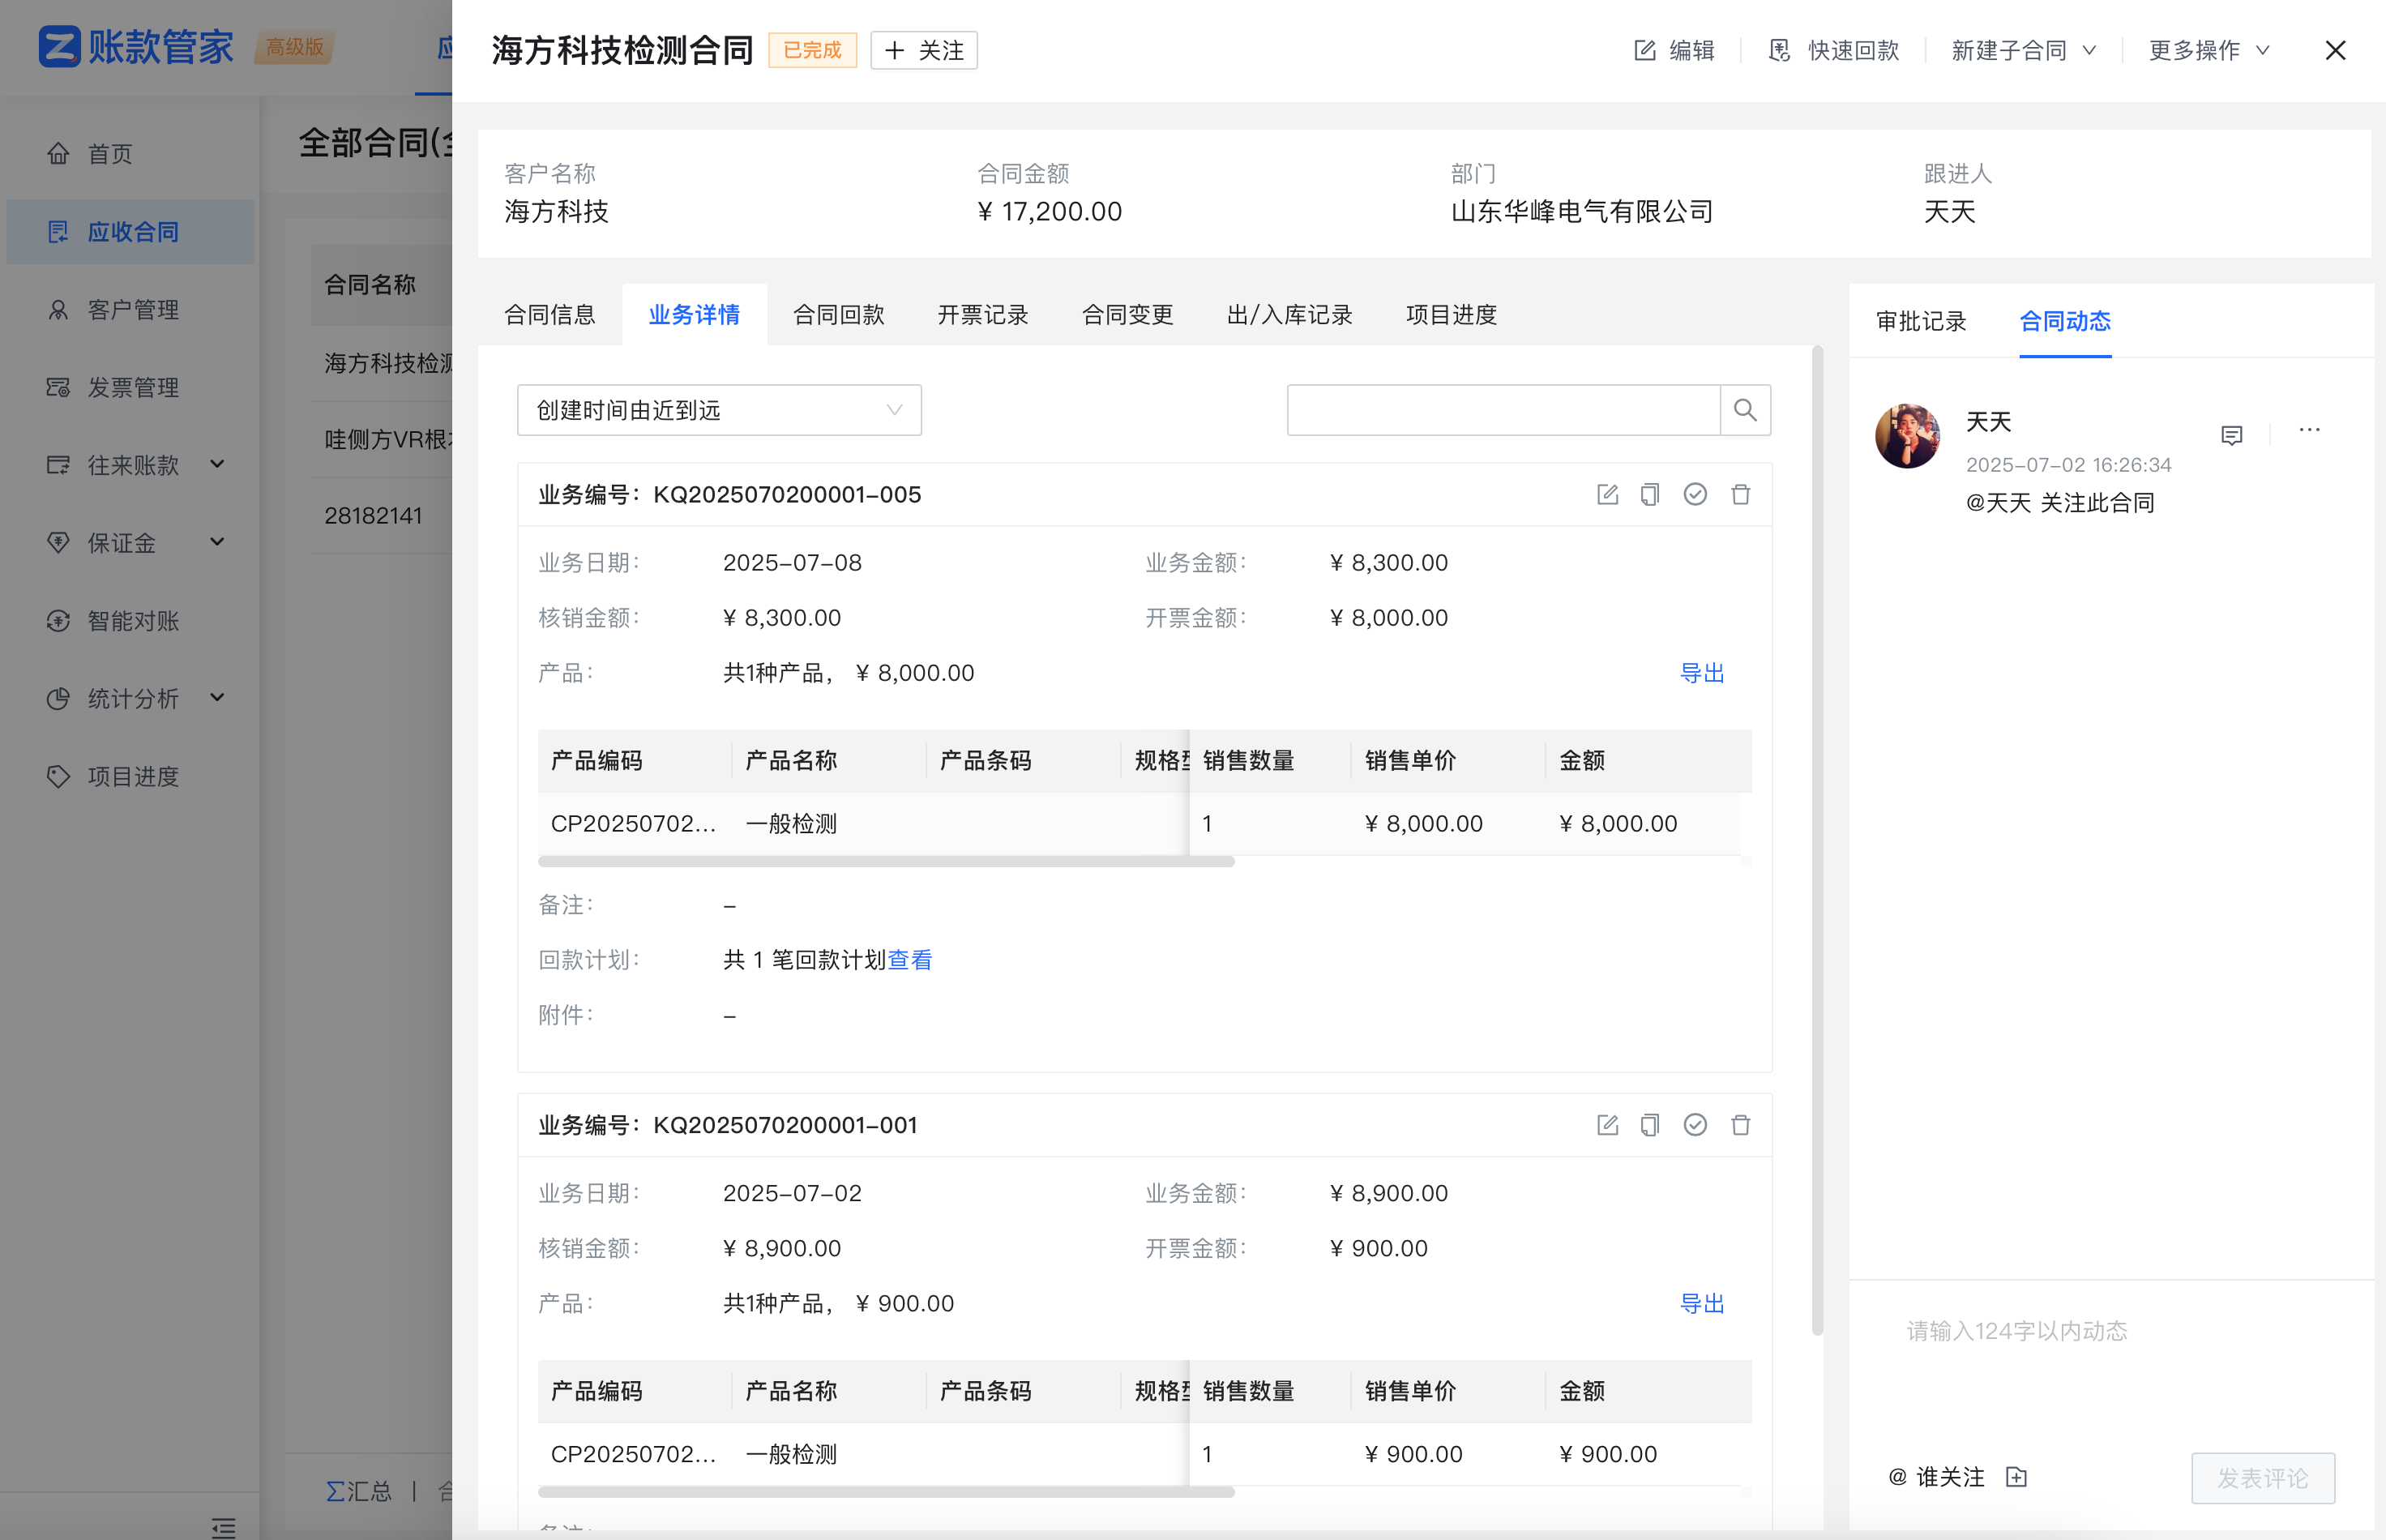Copy business record KQ2025070200001-001
This screenshot has width=2386, height=1540.
1650,1125
